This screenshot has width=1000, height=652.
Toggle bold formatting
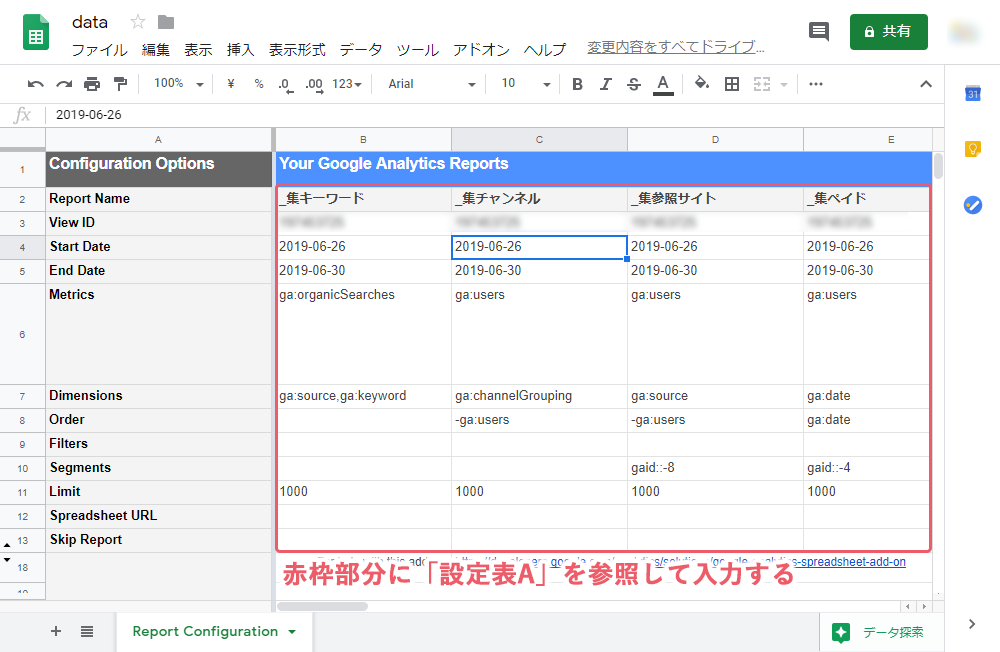point(577,84)
